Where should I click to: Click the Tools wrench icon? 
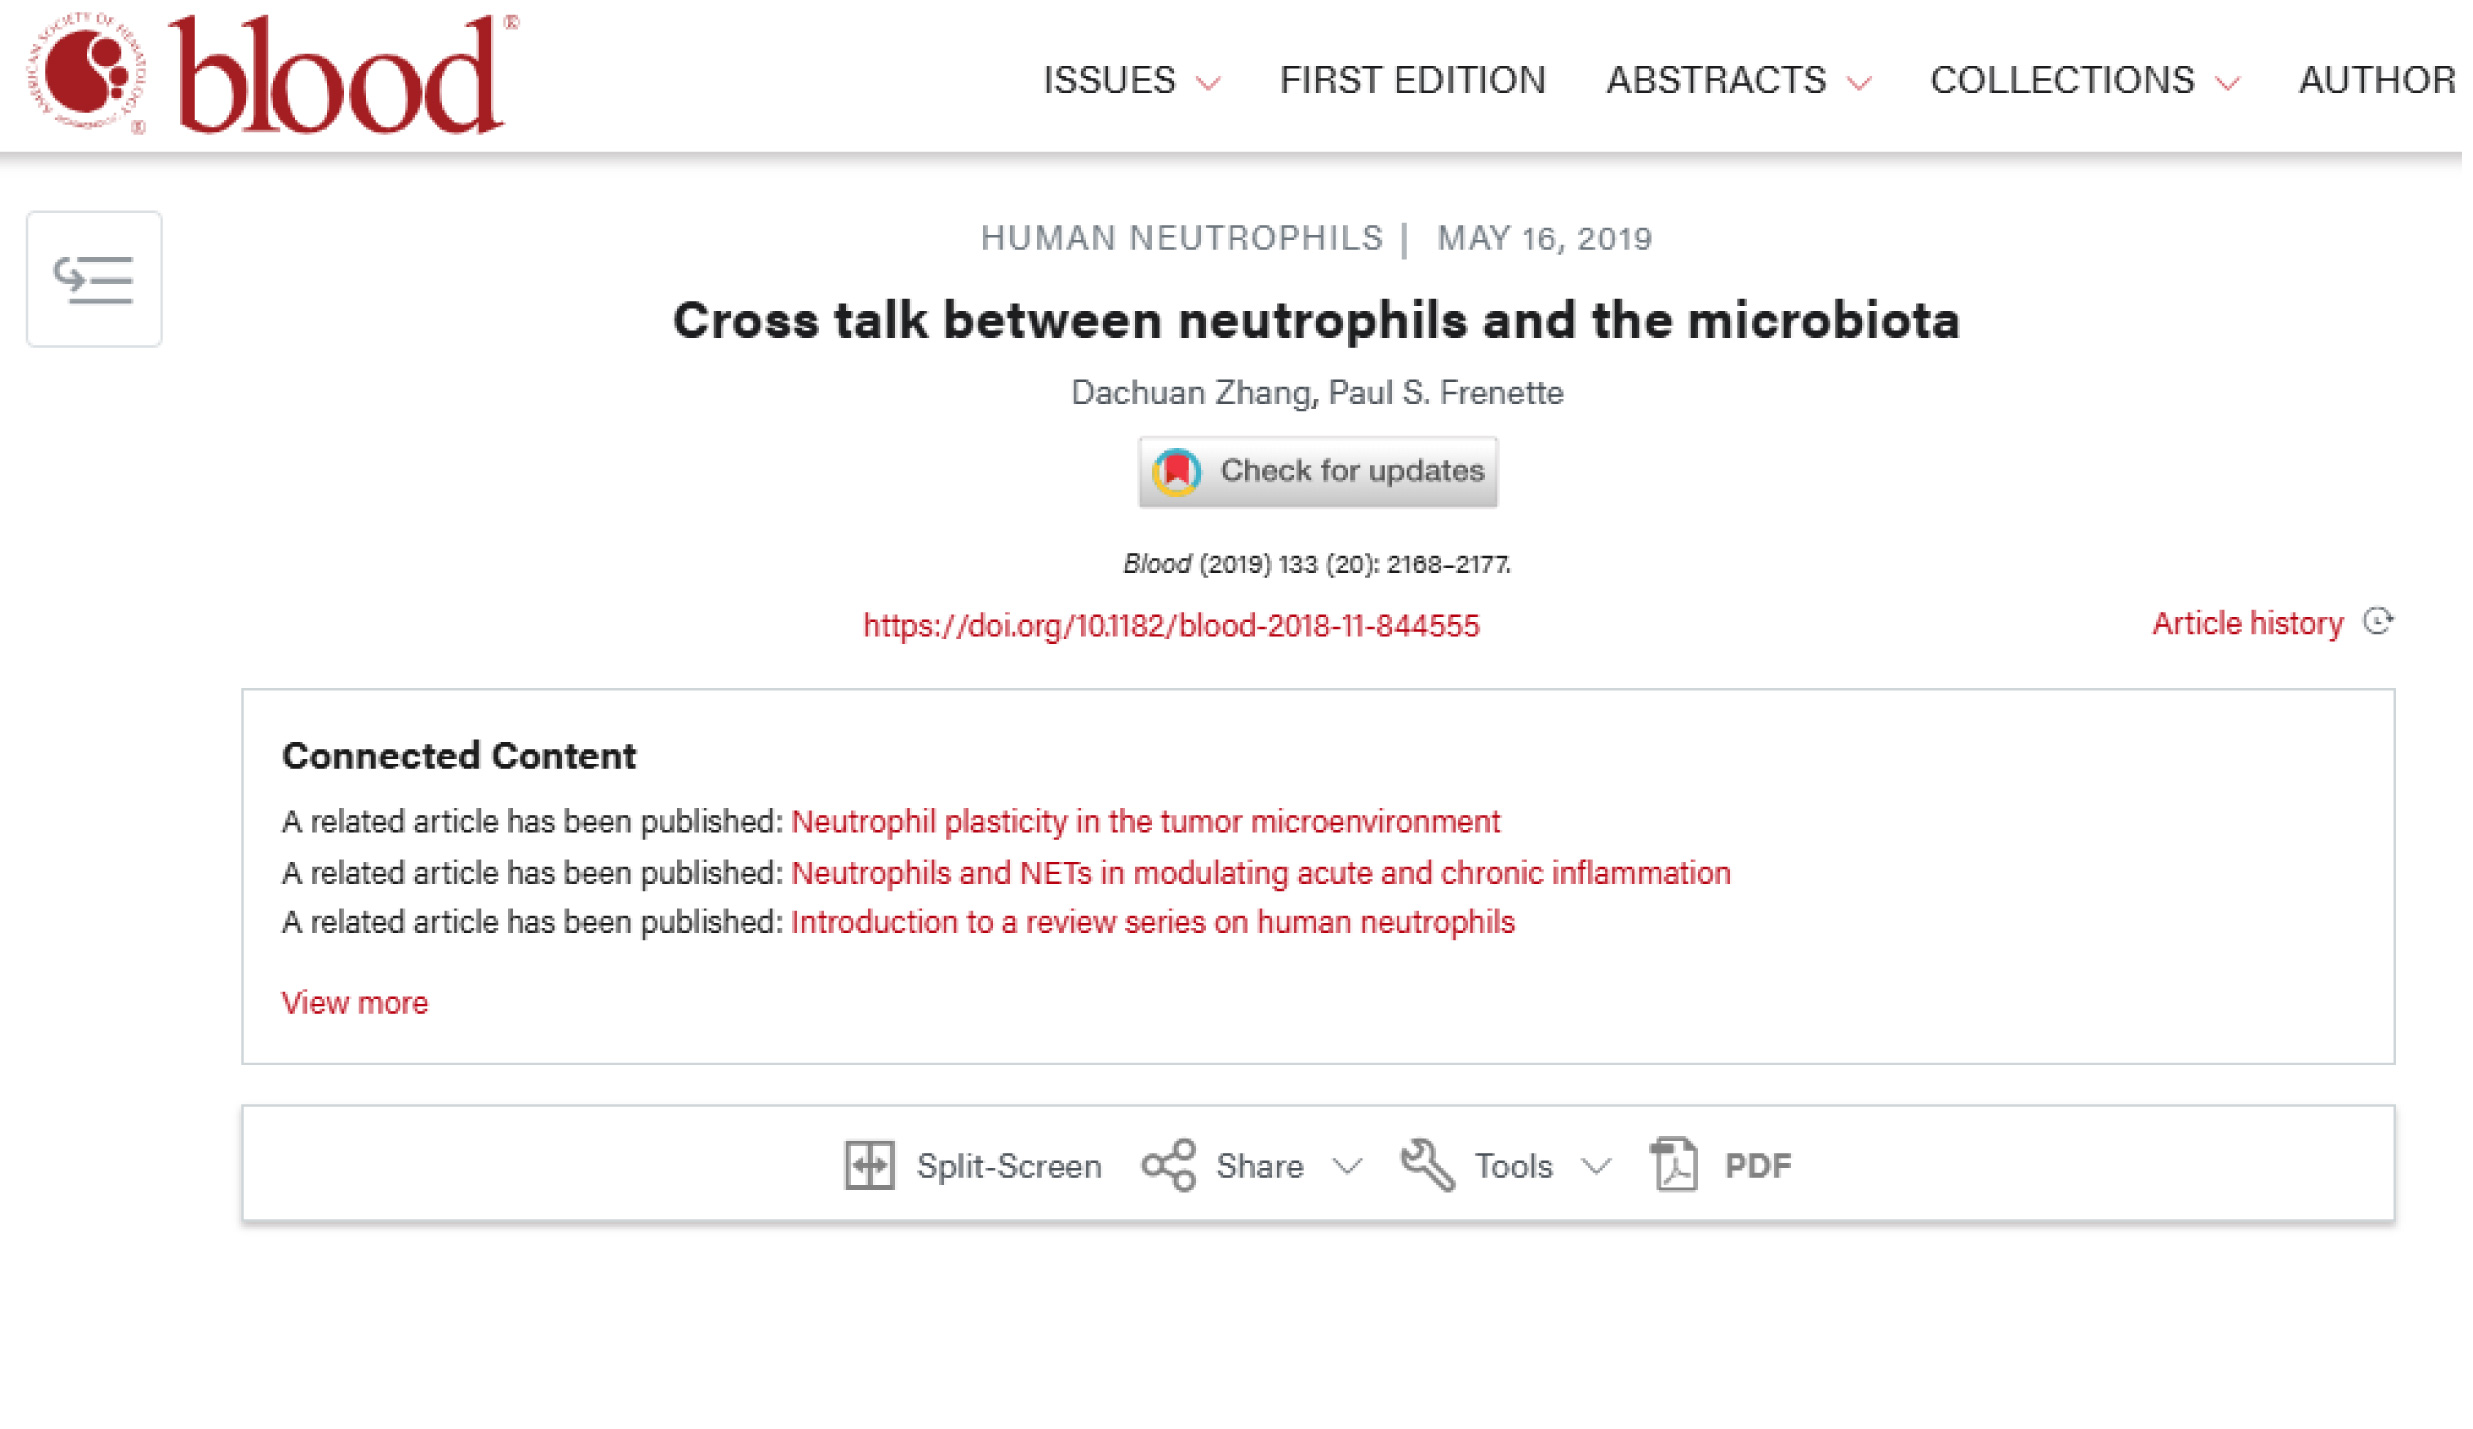click(1427, 1165)
